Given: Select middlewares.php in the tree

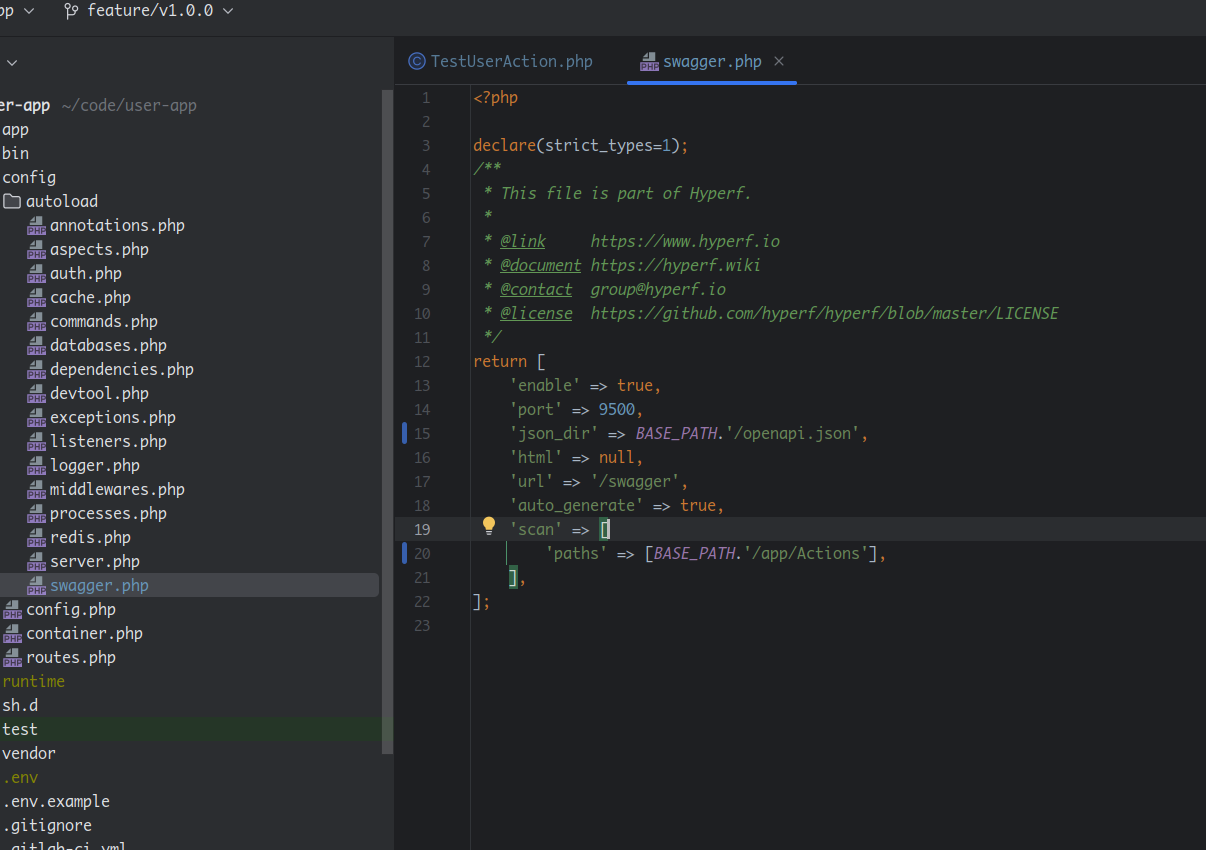Looking at the screenshot, I should [117, 489].
